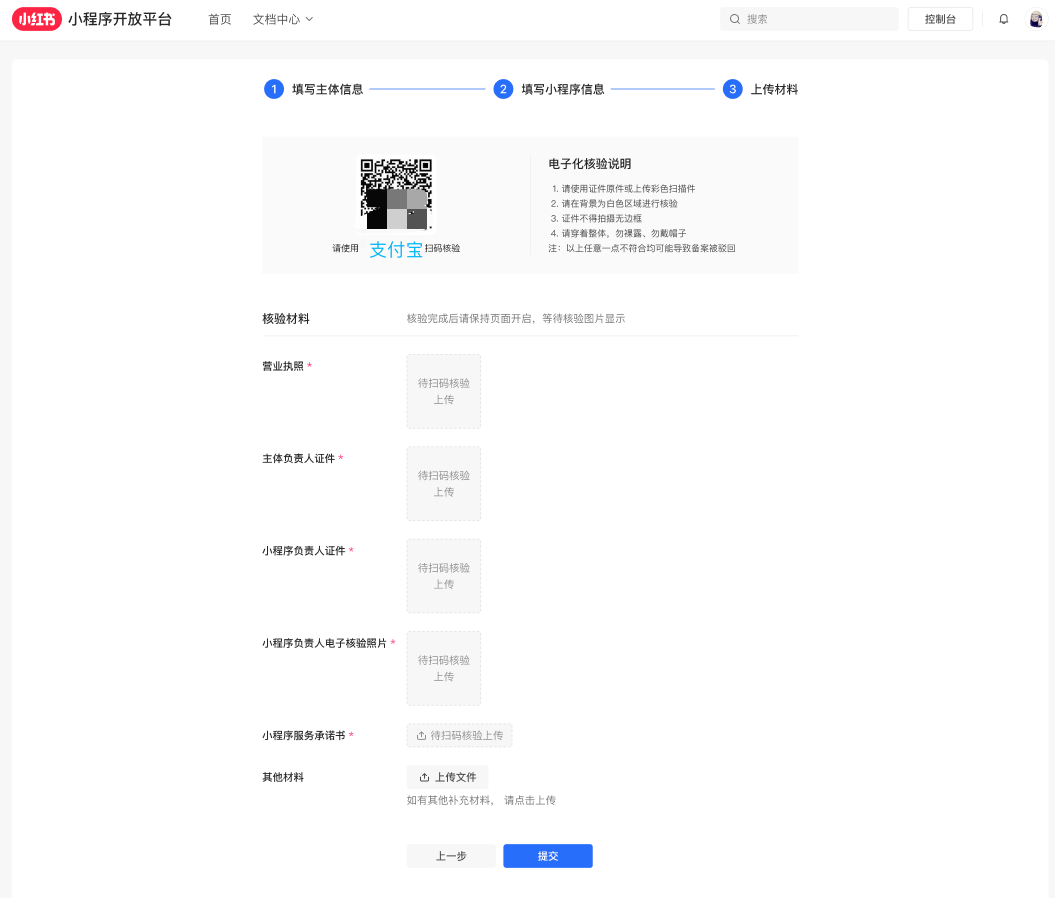The image size is (1055, 898).
Task: Click the 小程序负责人电子核验照片 upload area
Action: coord(443,668)
